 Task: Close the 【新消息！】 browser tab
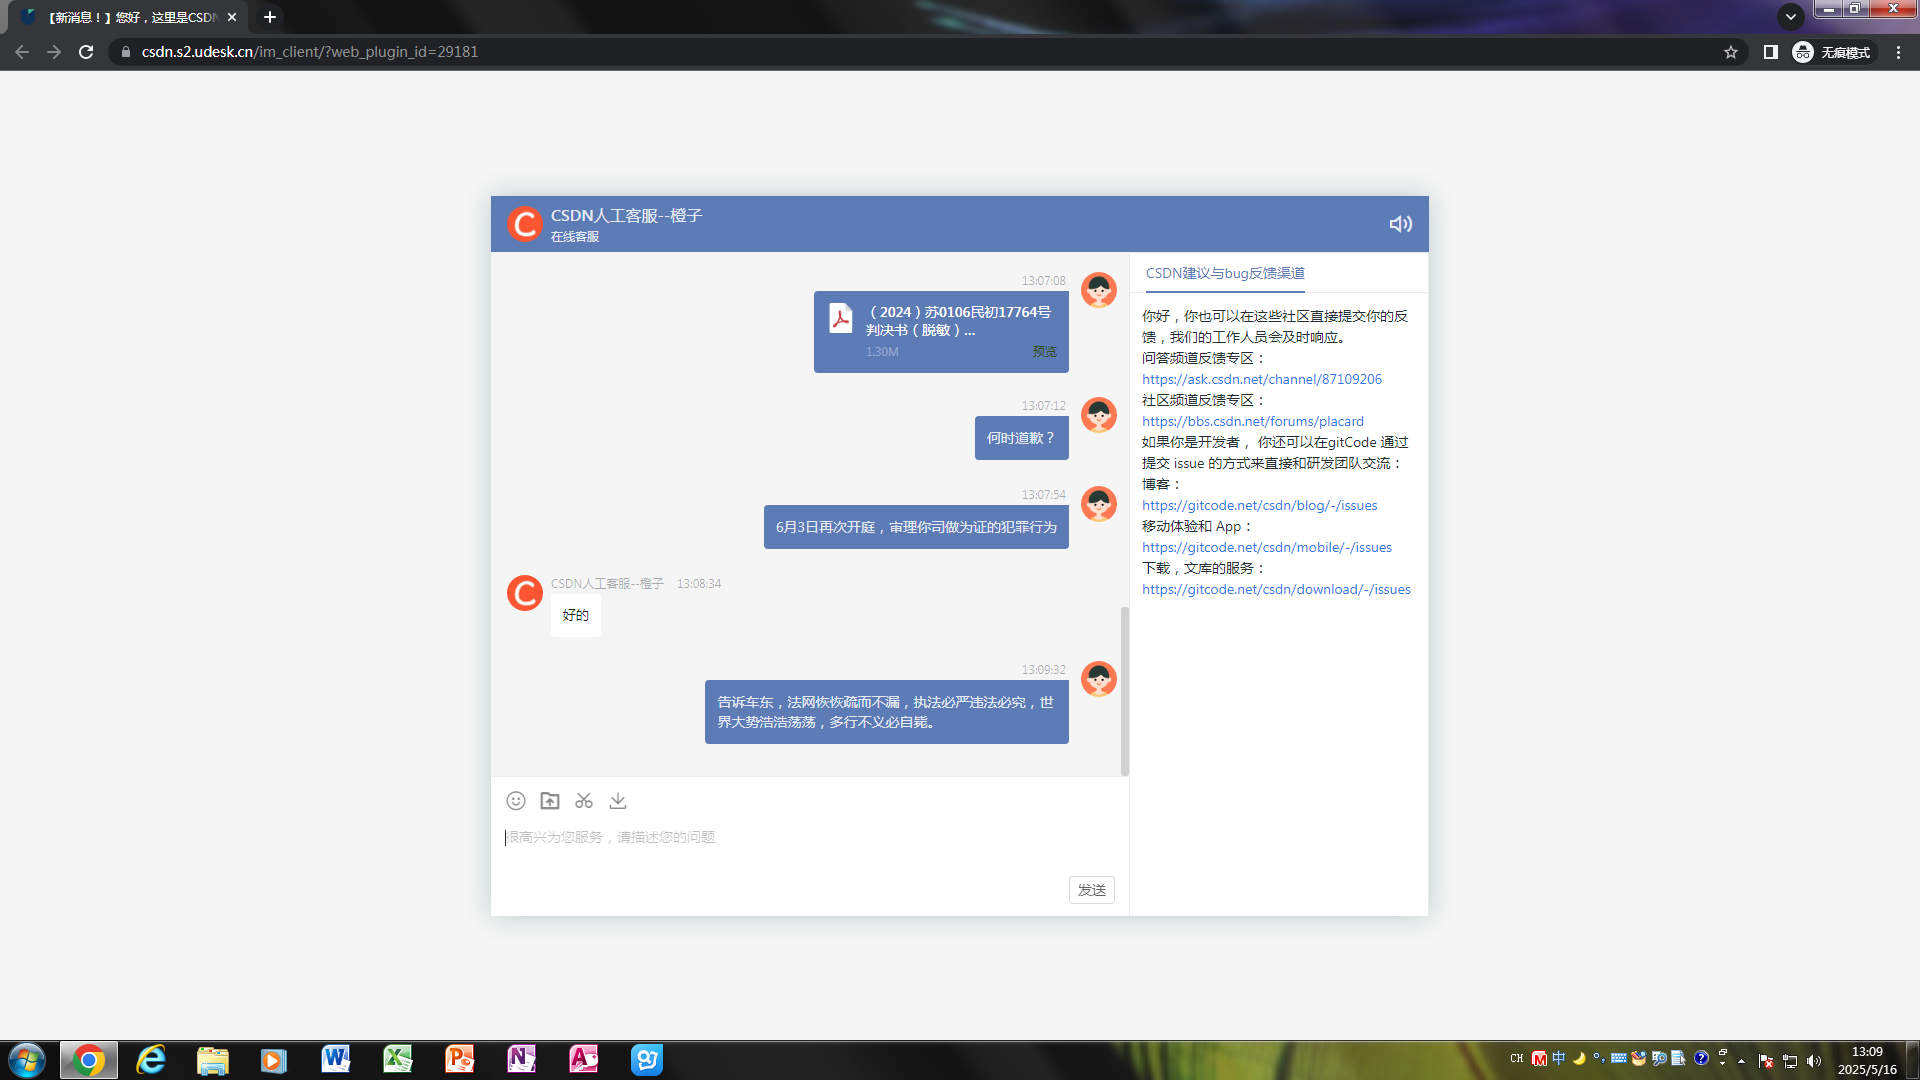coord(232,17)
